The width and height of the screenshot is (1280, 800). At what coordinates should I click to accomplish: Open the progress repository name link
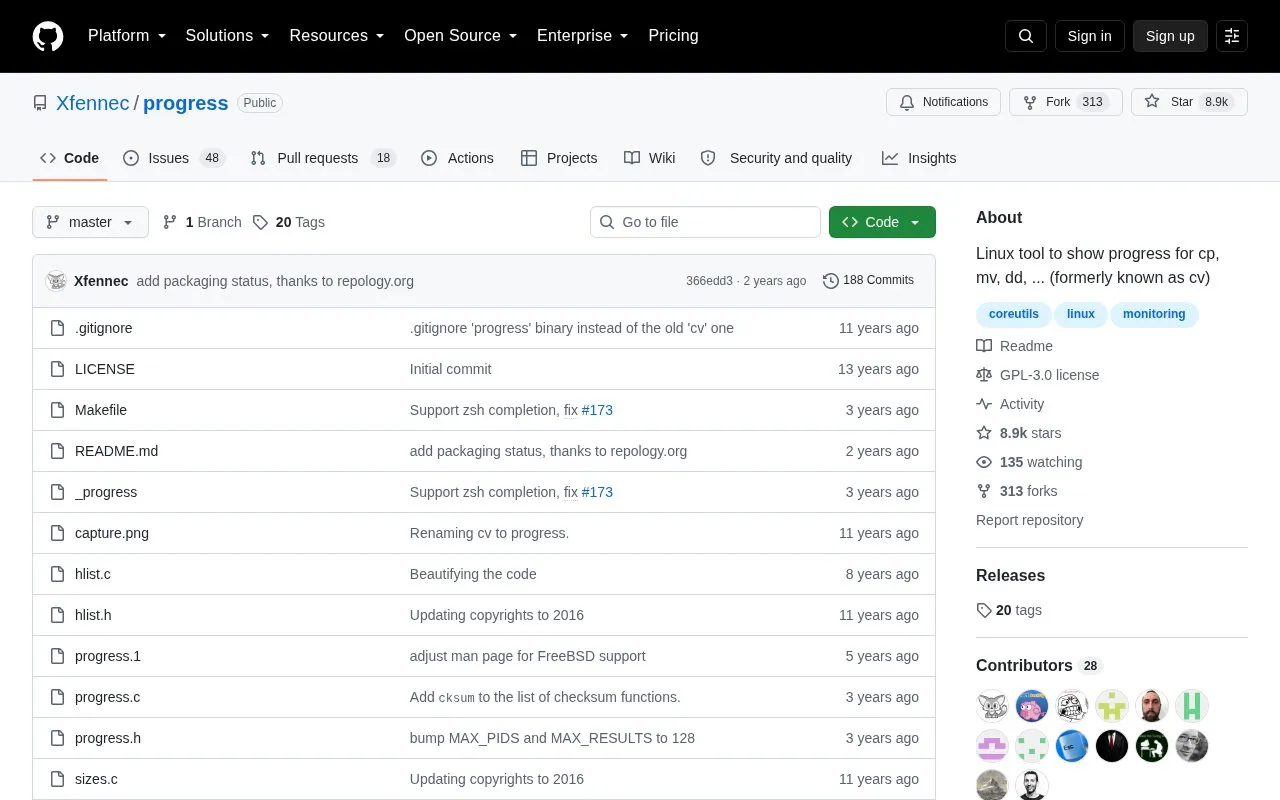pyautogui.click(x=185, y=103)
